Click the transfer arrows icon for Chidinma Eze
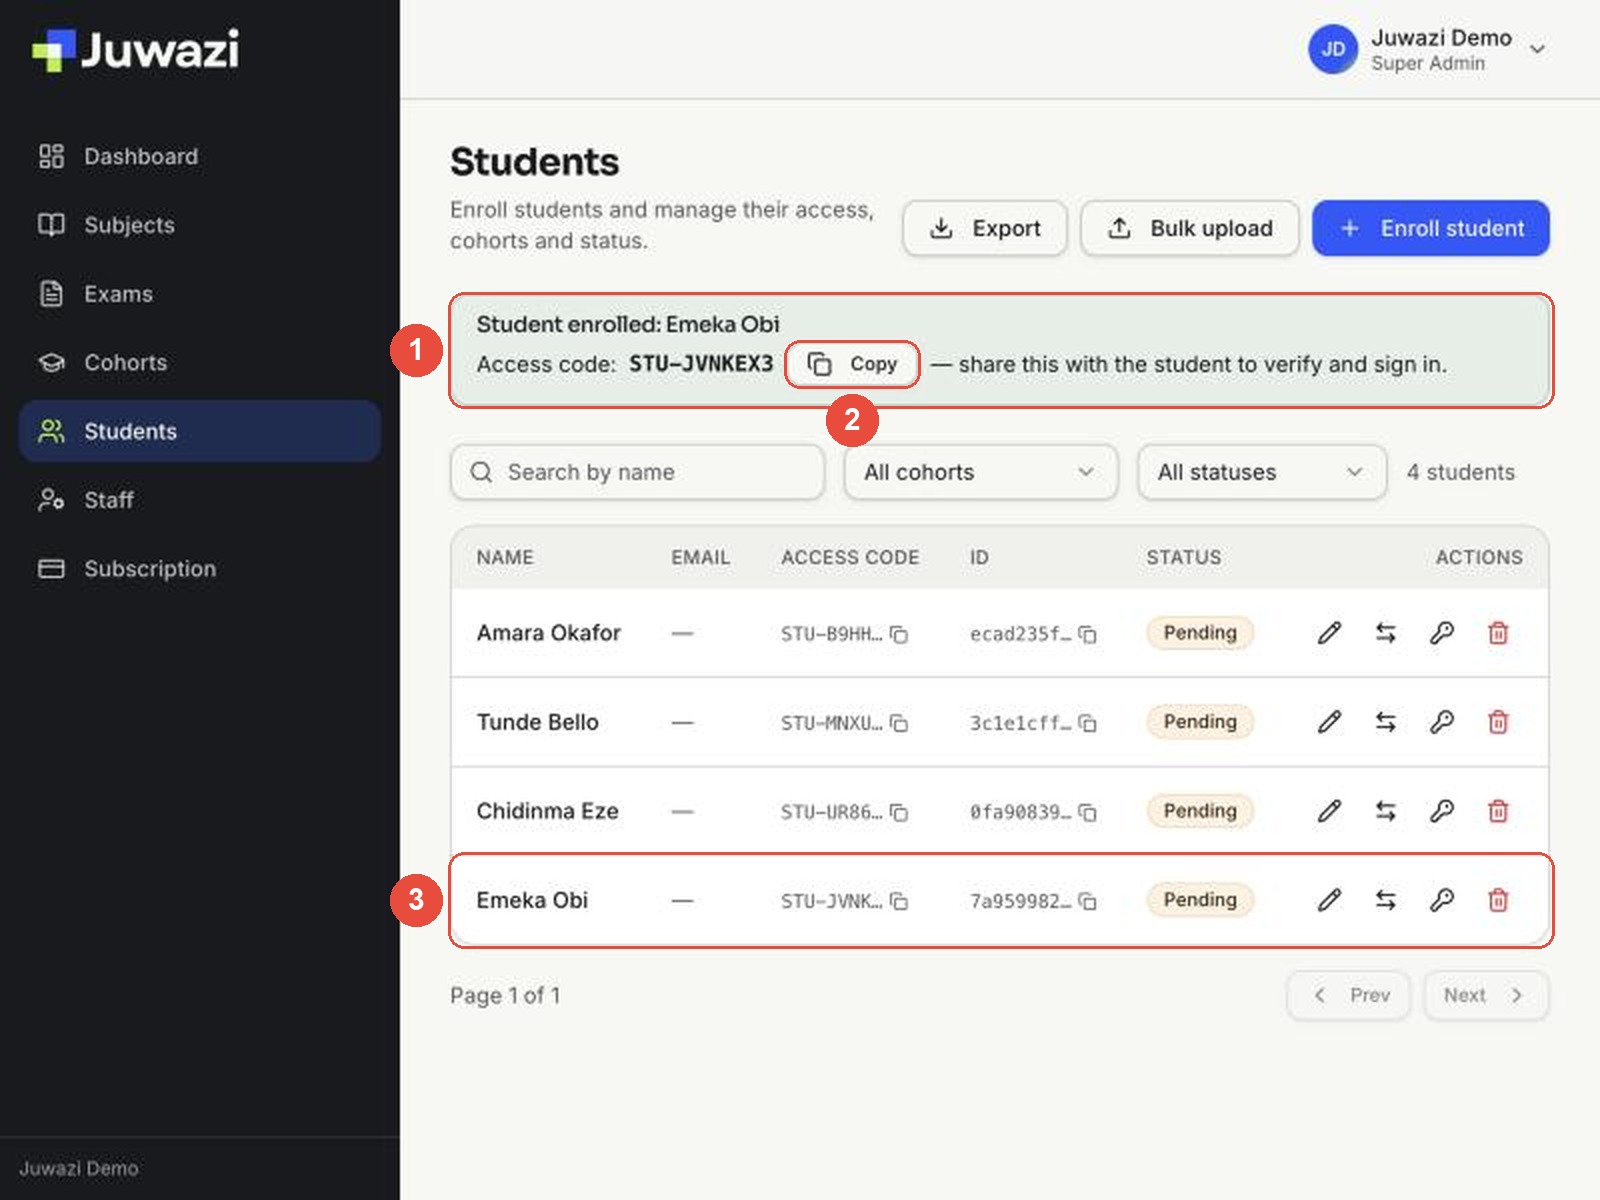The height and width of the screenshot is (1200, 1600). [1385, 811]
